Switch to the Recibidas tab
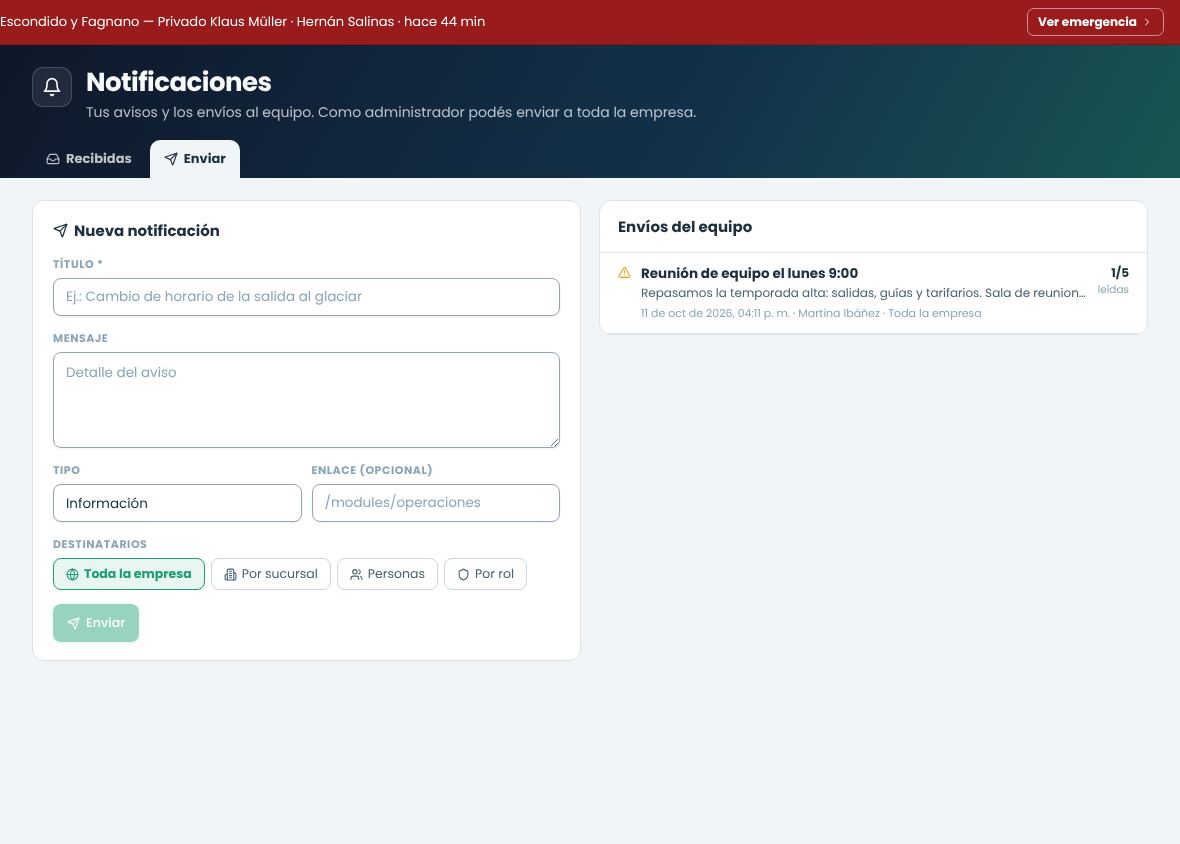The image size is (1180, 844). pos(89,159)
